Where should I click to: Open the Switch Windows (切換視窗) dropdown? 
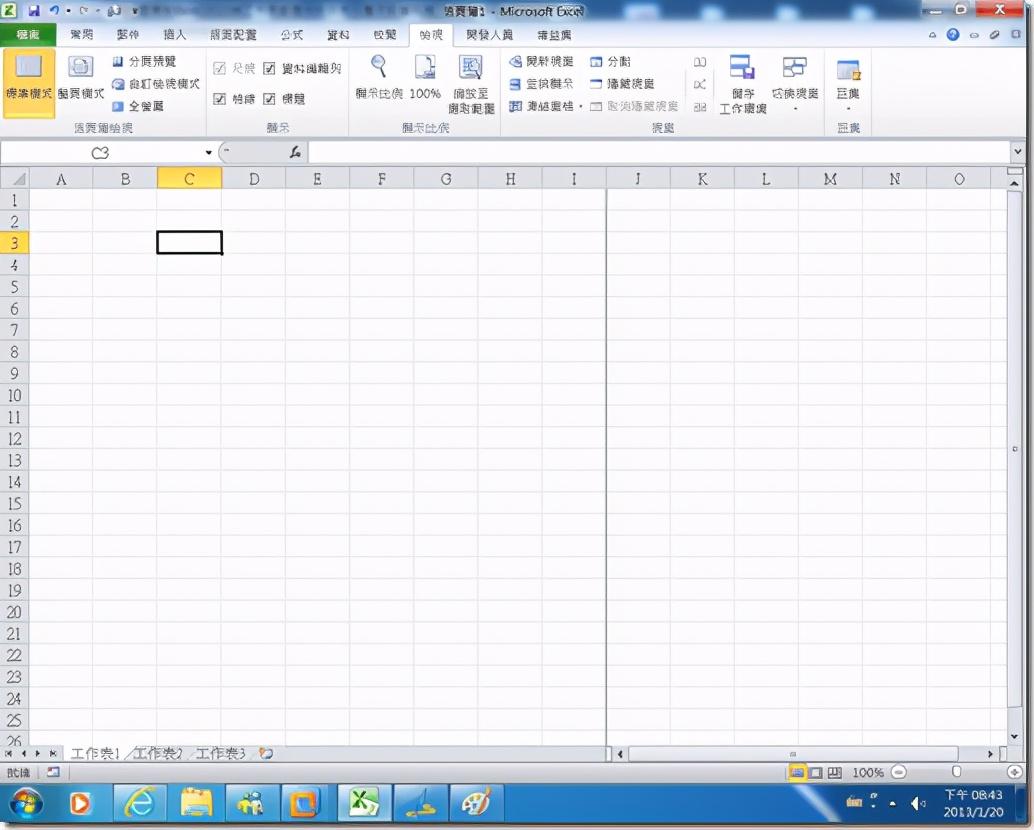click(795, 84)
